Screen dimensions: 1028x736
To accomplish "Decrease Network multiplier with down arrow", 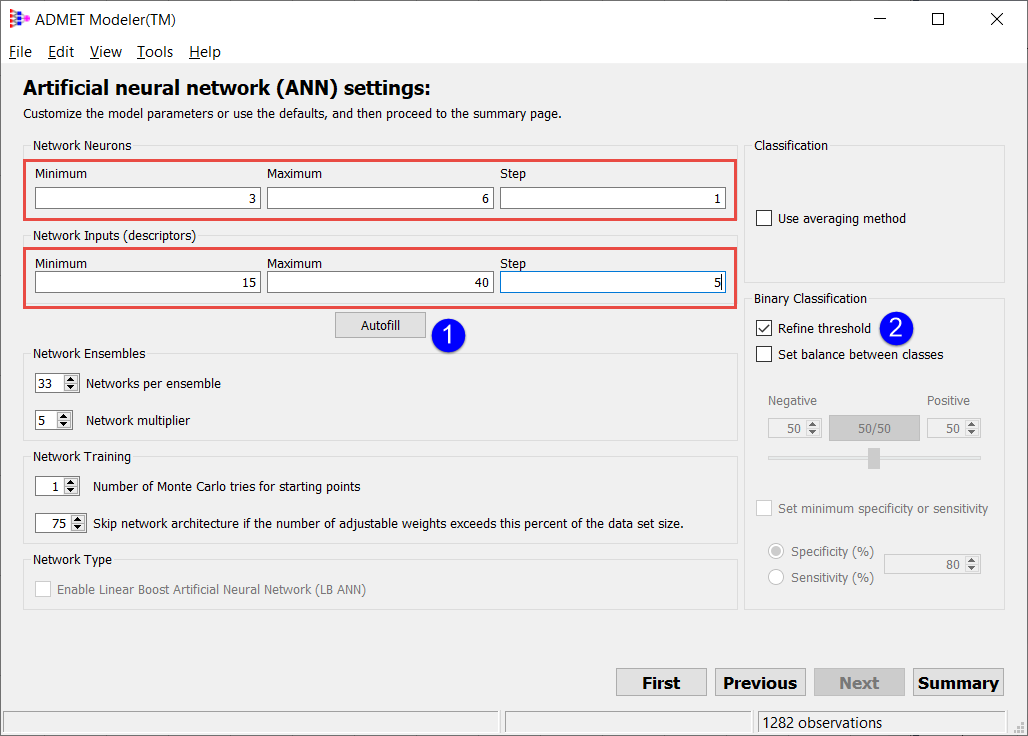I will click(64, 424).
